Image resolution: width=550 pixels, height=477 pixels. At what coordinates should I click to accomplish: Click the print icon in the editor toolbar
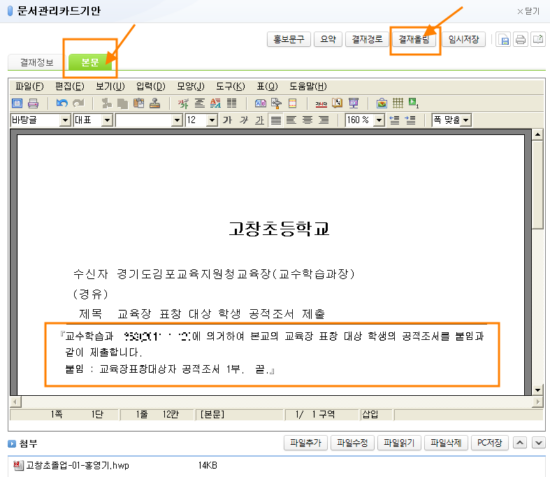pyautogui.click(x=33, y=103)
